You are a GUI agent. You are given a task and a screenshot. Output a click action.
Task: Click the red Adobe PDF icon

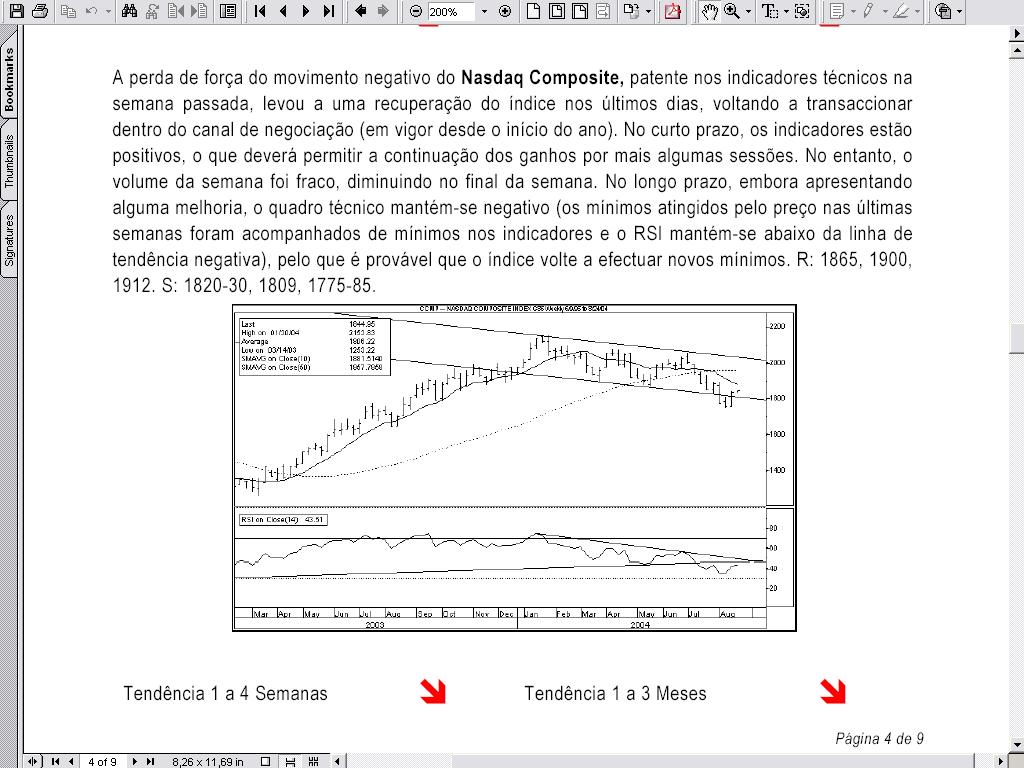coord(672,10)
